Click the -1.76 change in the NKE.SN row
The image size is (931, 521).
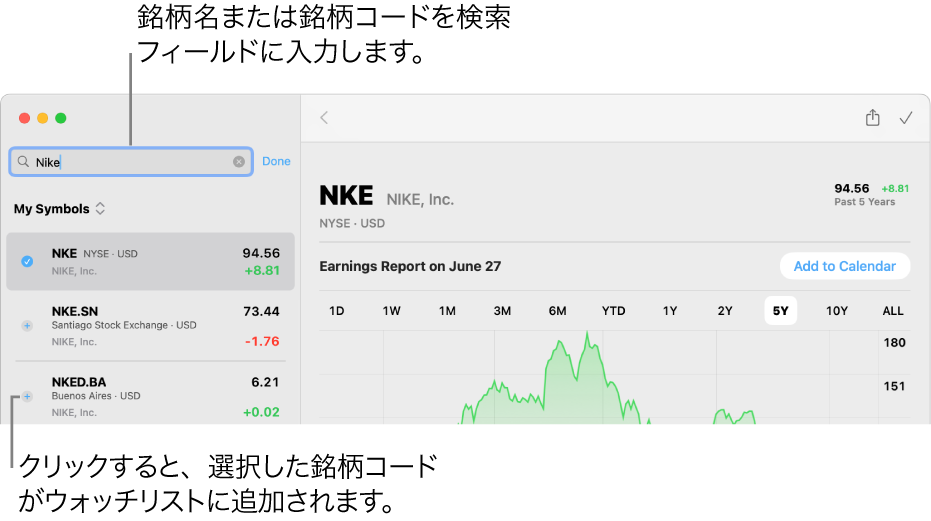tap(262, 342)
